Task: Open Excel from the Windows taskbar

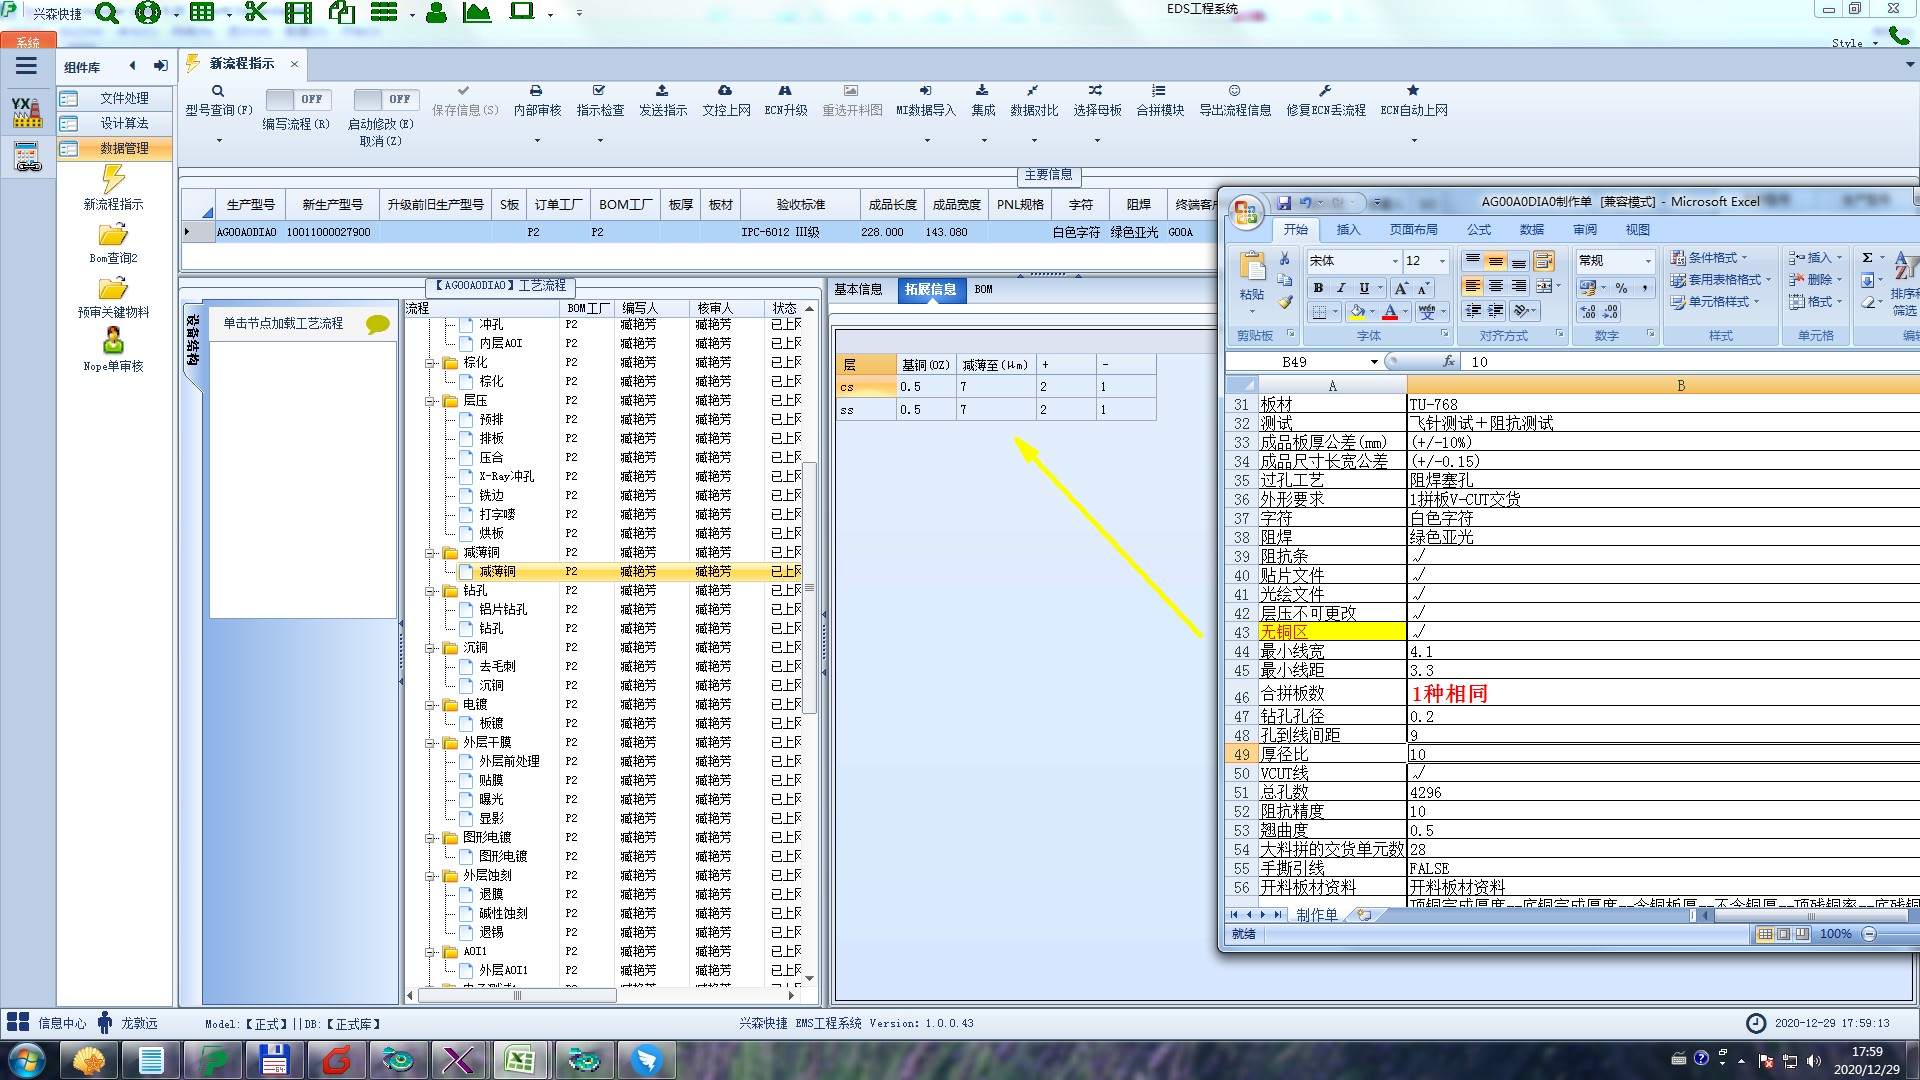Action: (x=519, y=1059)
